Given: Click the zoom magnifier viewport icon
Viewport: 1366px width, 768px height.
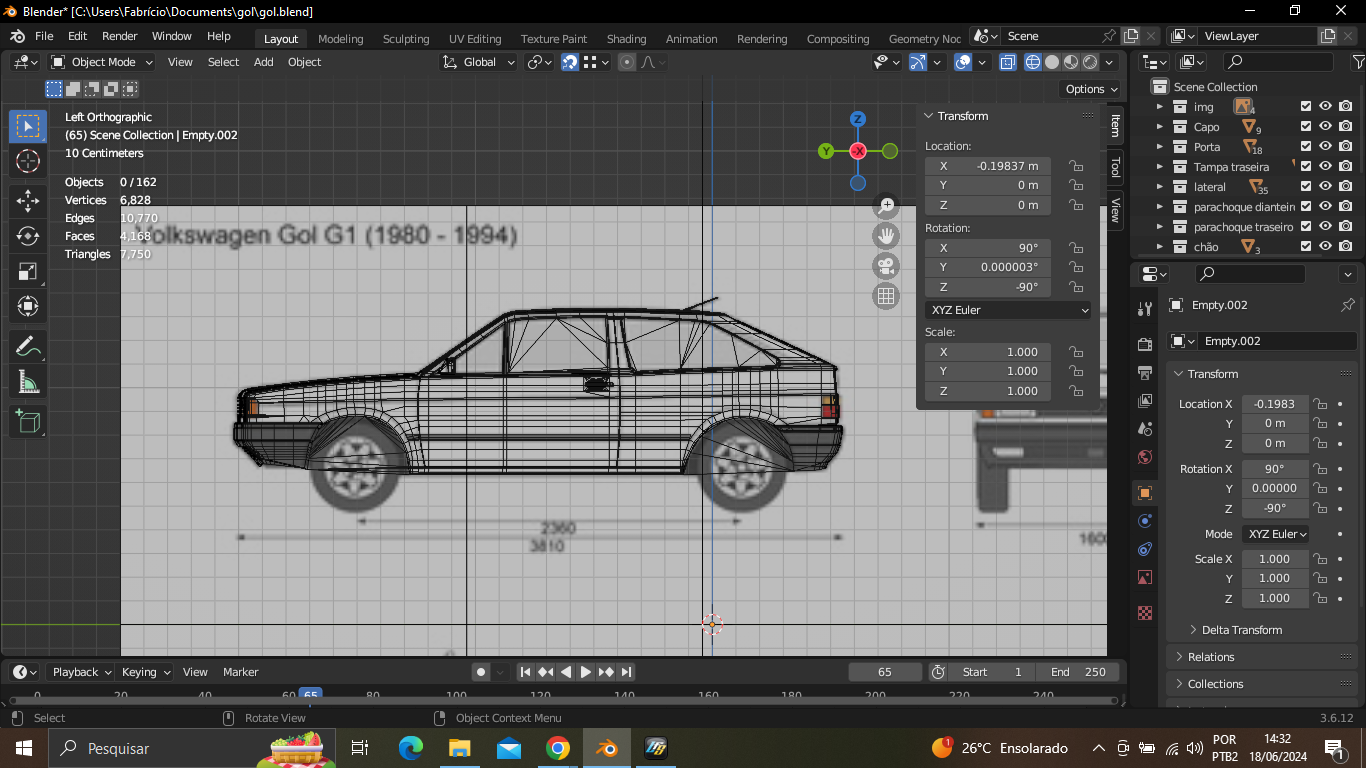Looking at the screenshot, I should (x=886, y=207).
